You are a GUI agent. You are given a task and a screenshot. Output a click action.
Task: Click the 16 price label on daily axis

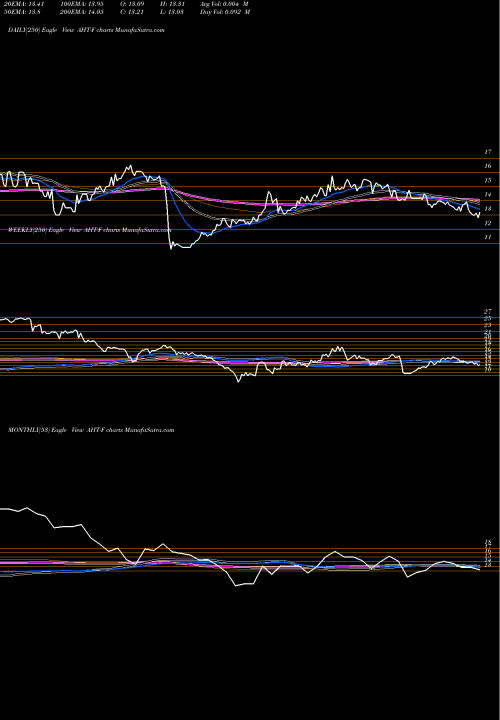pyautogui.click(x=488, y=166)
